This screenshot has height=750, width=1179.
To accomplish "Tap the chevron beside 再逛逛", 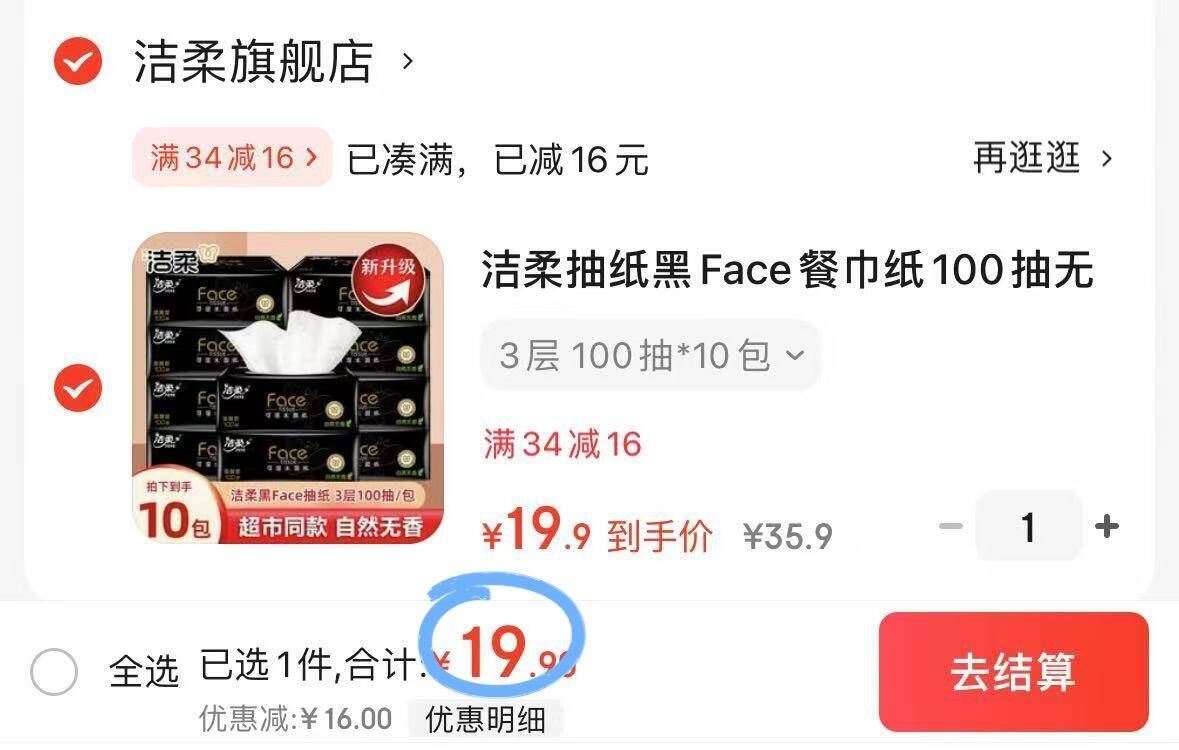I will pyautogui.click(x=1106, y=159).
